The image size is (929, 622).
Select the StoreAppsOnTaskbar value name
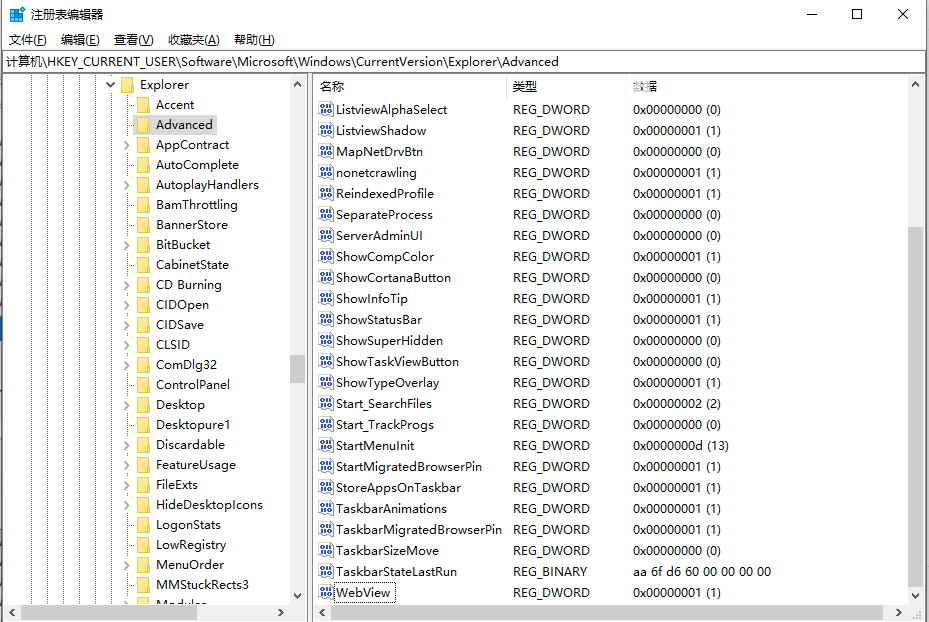click(399, 488)
